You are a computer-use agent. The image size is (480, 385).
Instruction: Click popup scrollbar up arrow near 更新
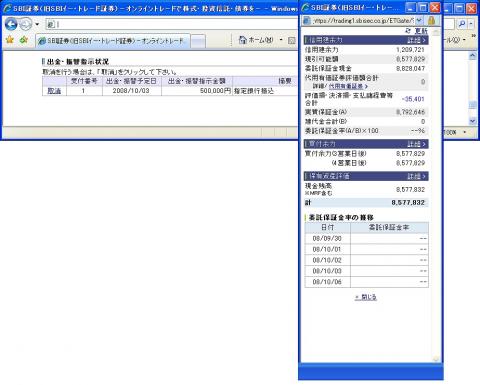pyautogui.click(x=436, y=32)
